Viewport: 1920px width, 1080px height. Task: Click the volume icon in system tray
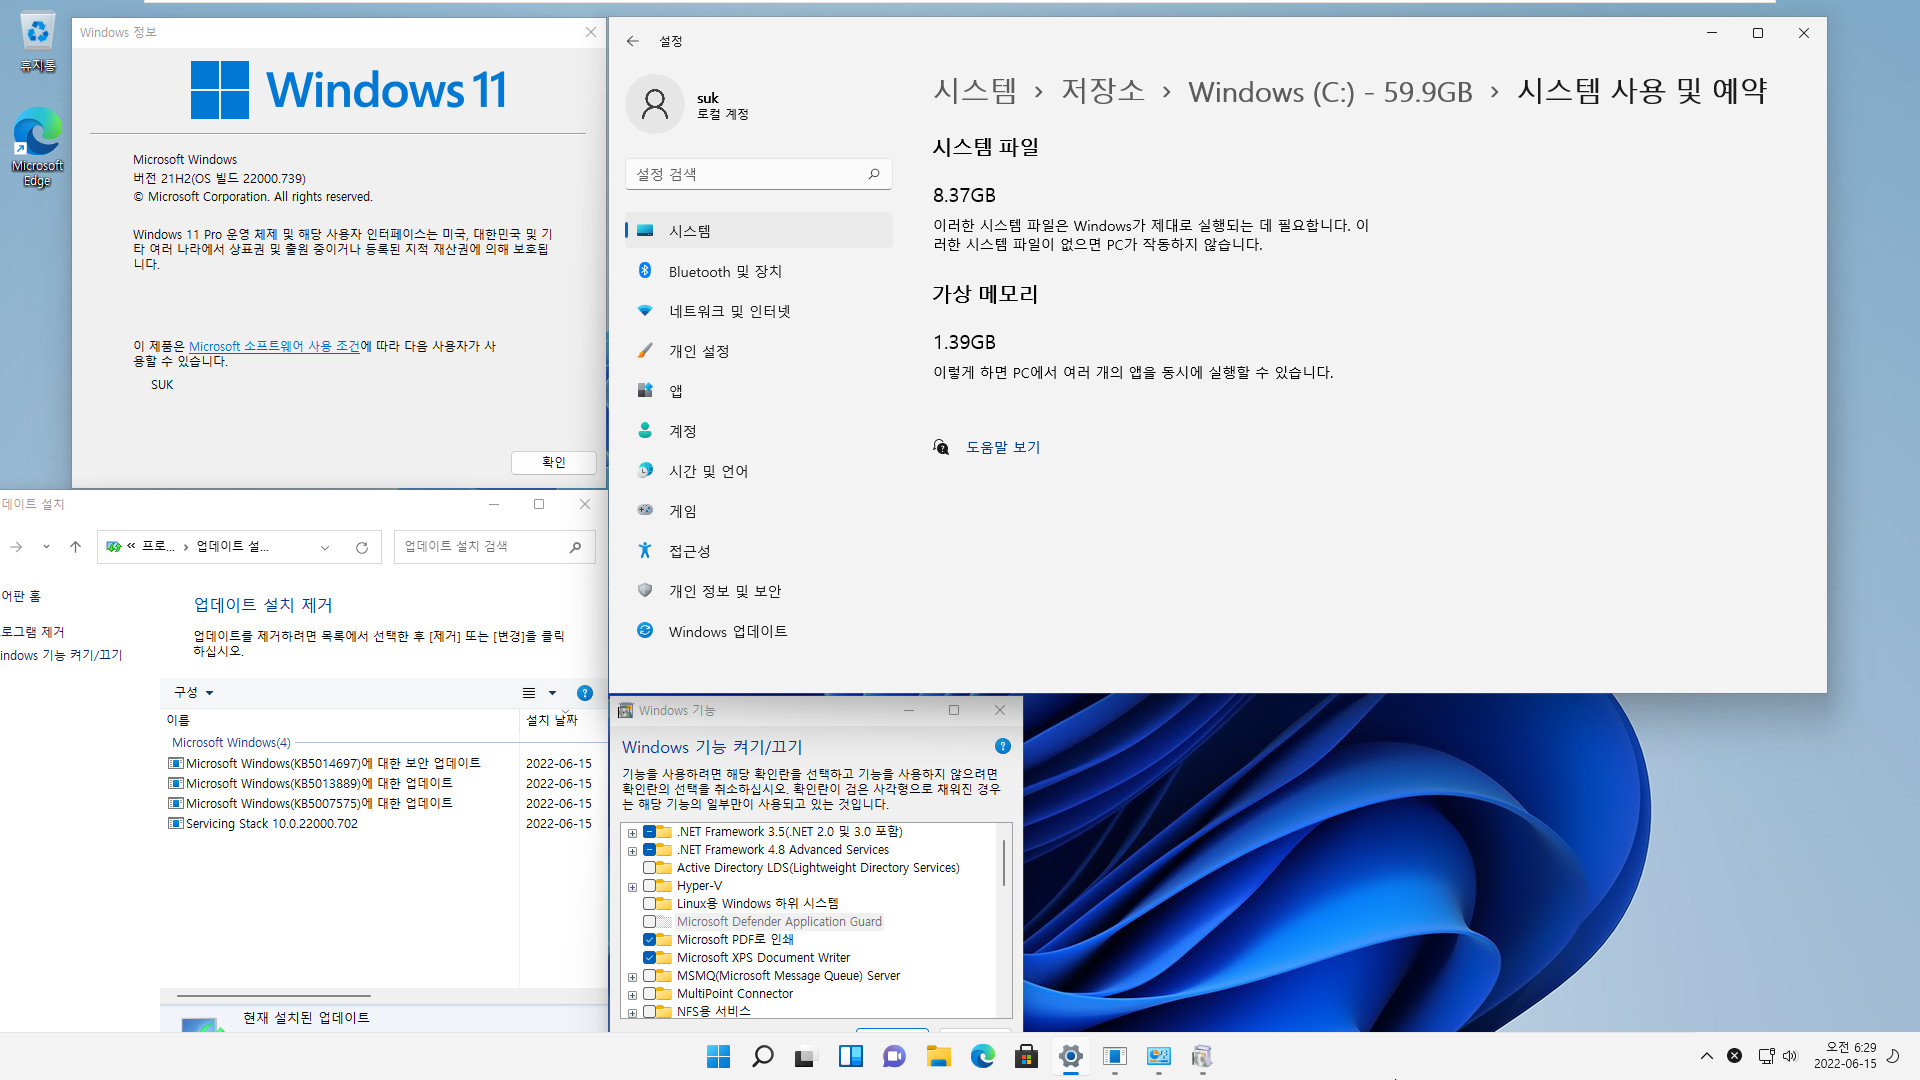pos(1789,1056)
